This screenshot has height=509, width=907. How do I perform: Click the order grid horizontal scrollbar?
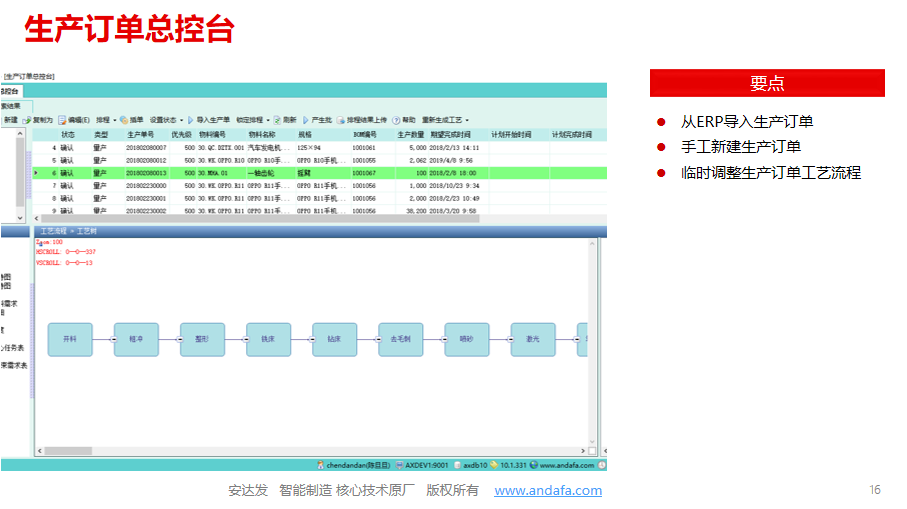260,219
